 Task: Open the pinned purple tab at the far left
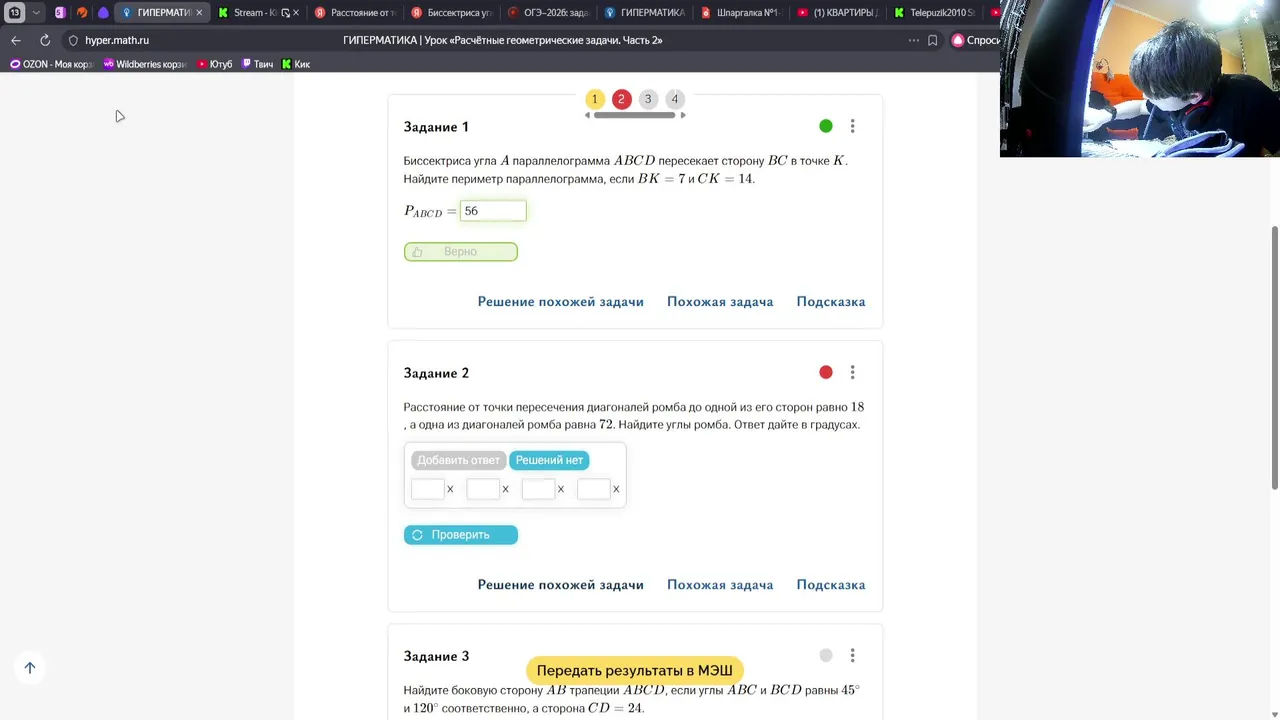click(x=60, y=13)
